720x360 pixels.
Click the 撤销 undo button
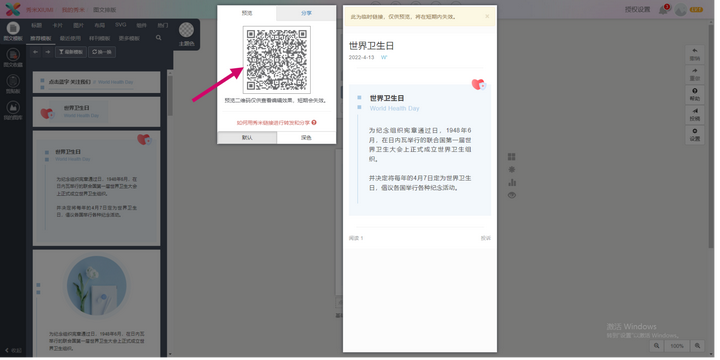coord(695,55)
